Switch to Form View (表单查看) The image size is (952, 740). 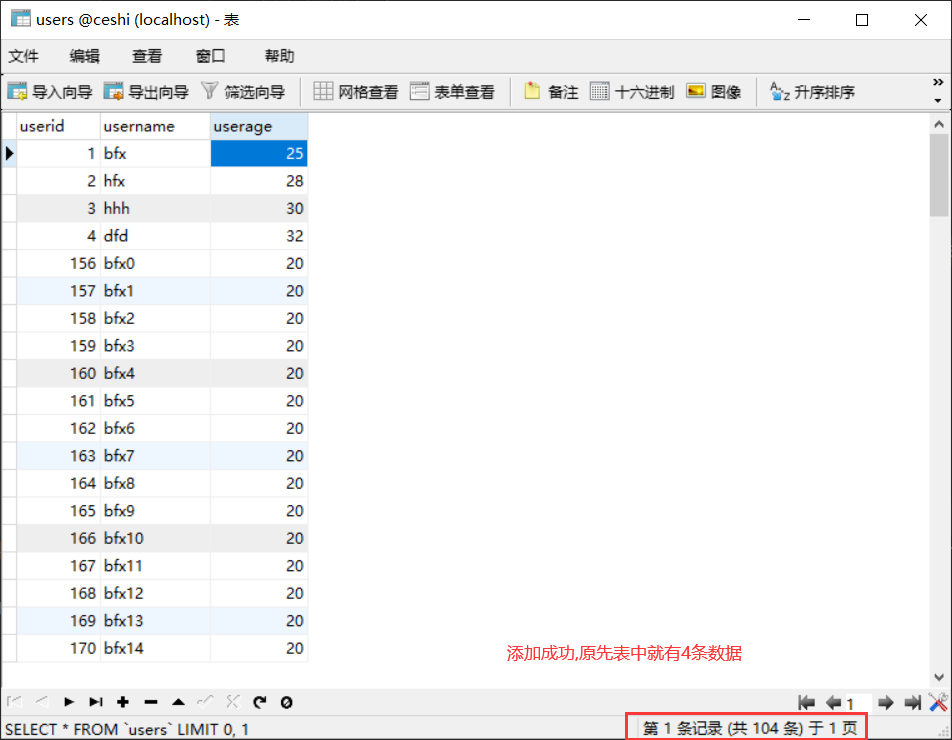[x=452, y=92]
